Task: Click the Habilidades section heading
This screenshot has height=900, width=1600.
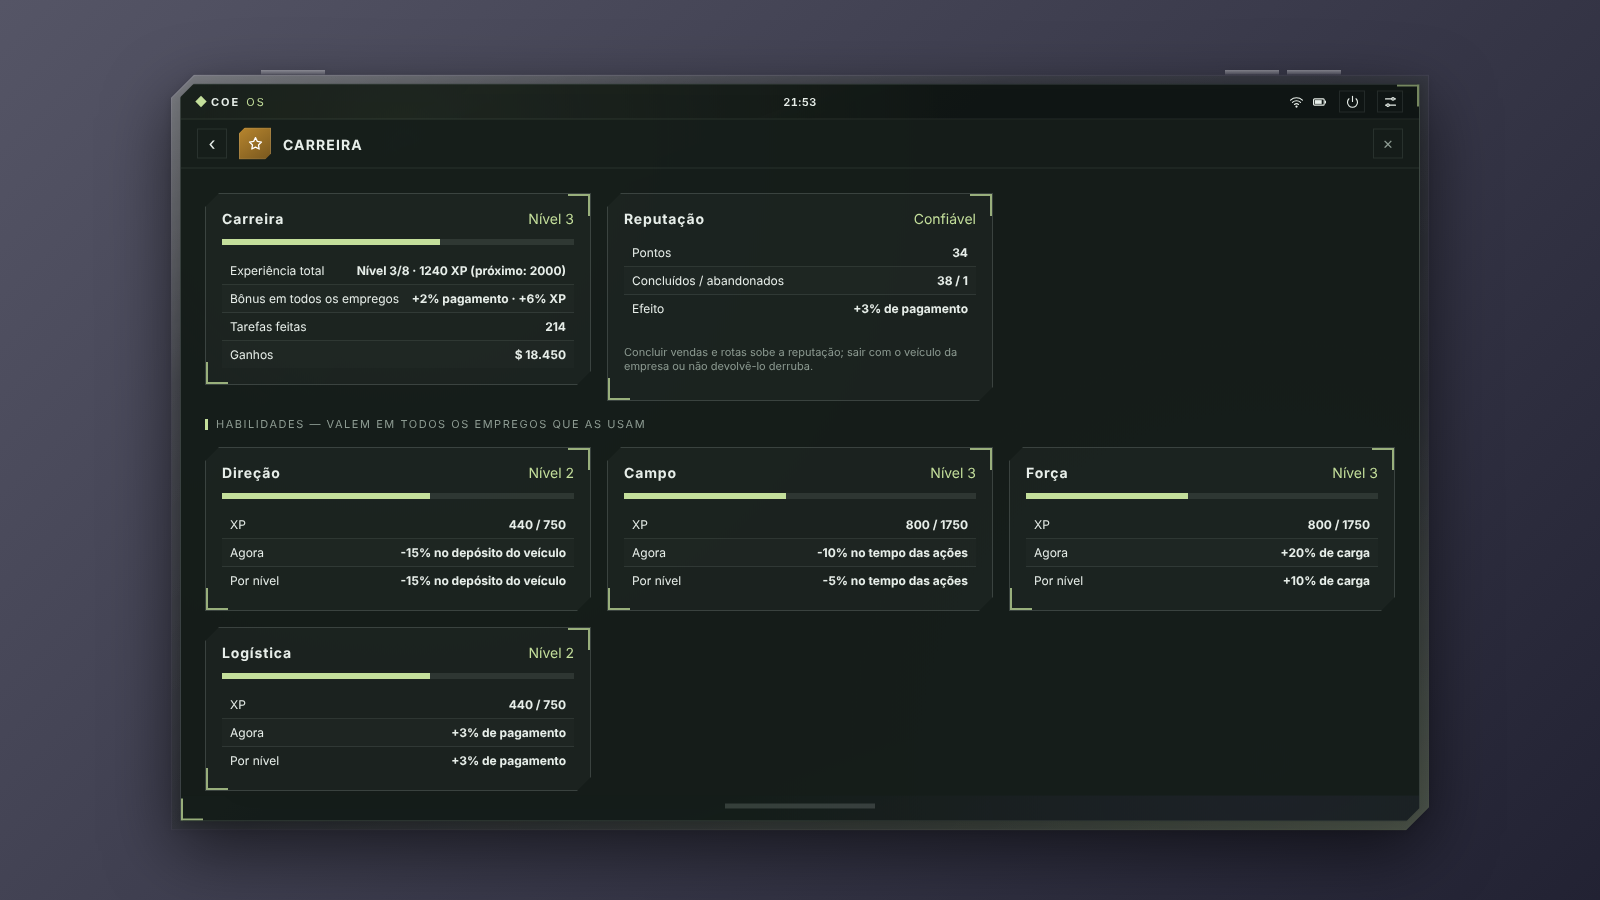Action: click(431, 424)
